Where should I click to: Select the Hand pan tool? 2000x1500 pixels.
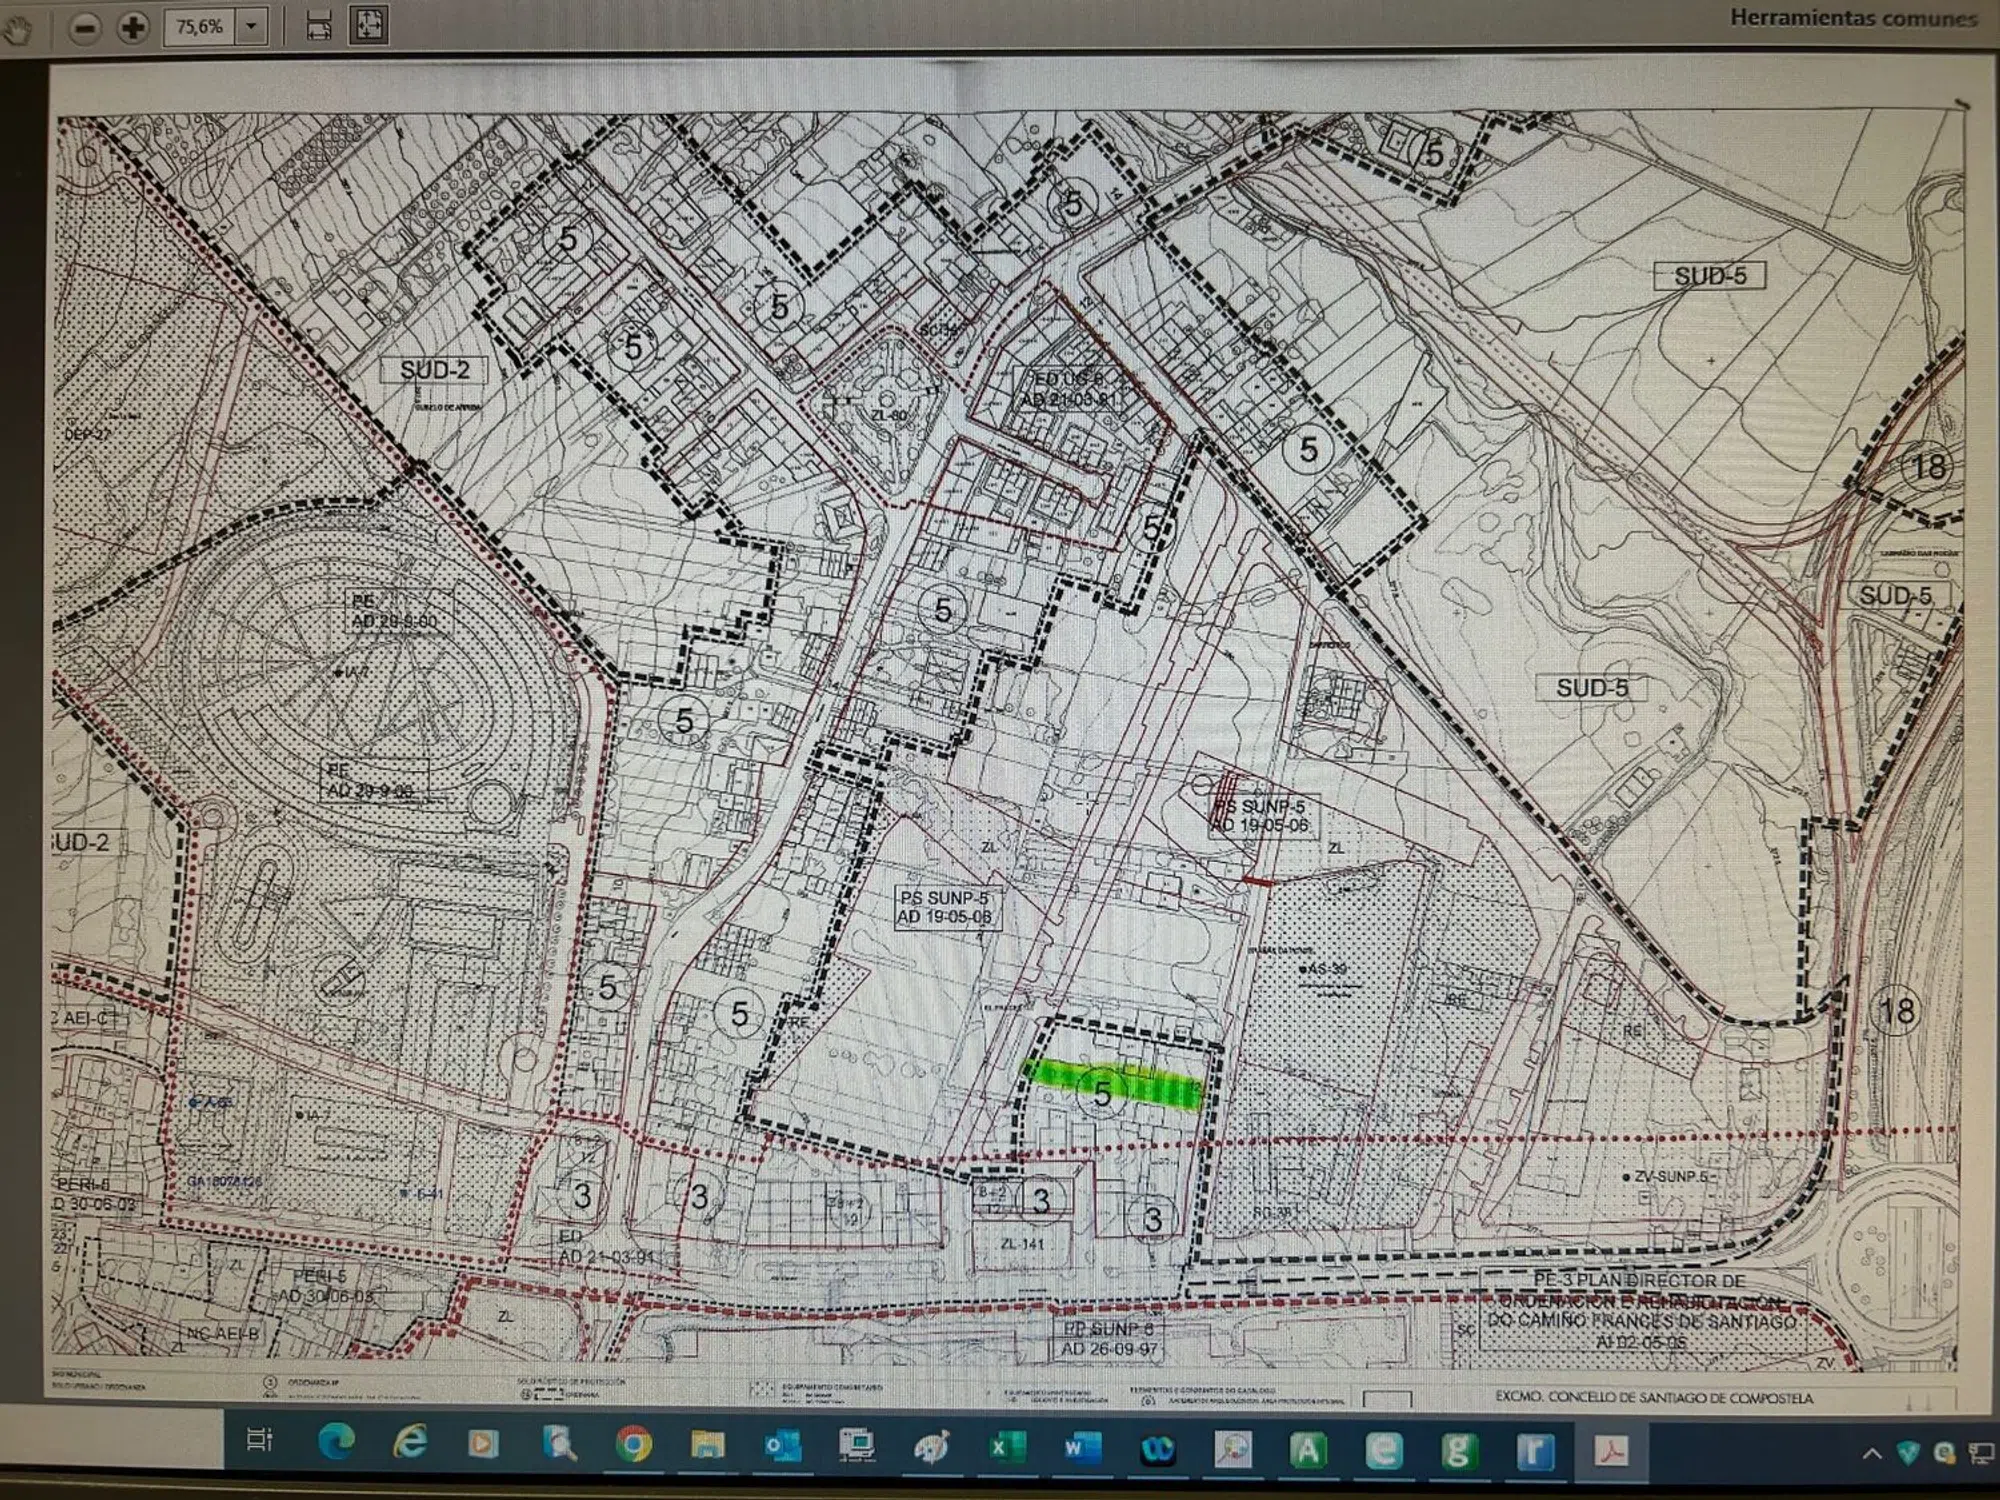(17, 30)
